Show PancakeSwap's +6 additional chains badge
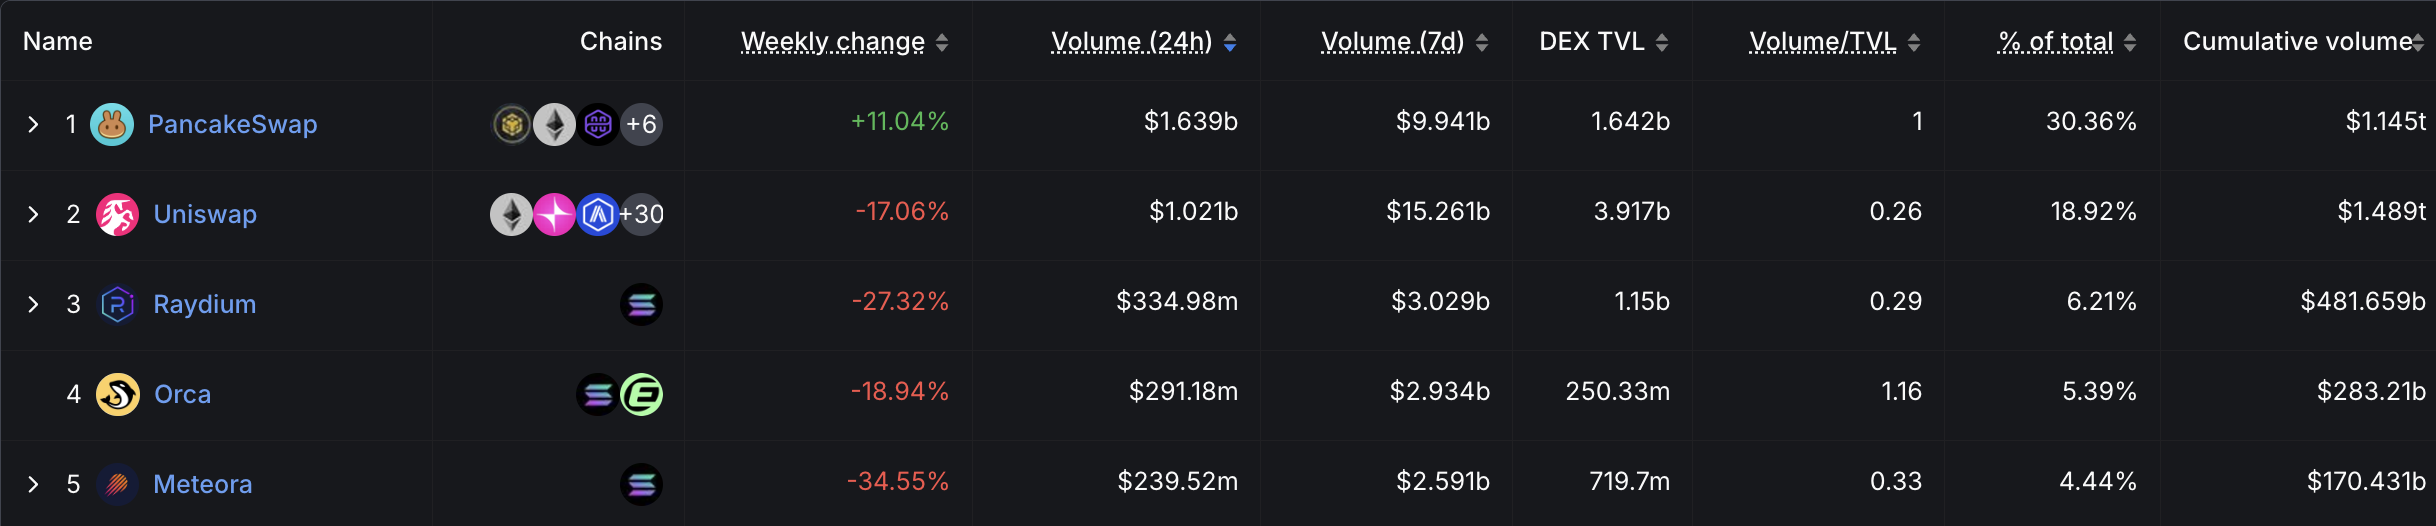 tap(641, 124)
